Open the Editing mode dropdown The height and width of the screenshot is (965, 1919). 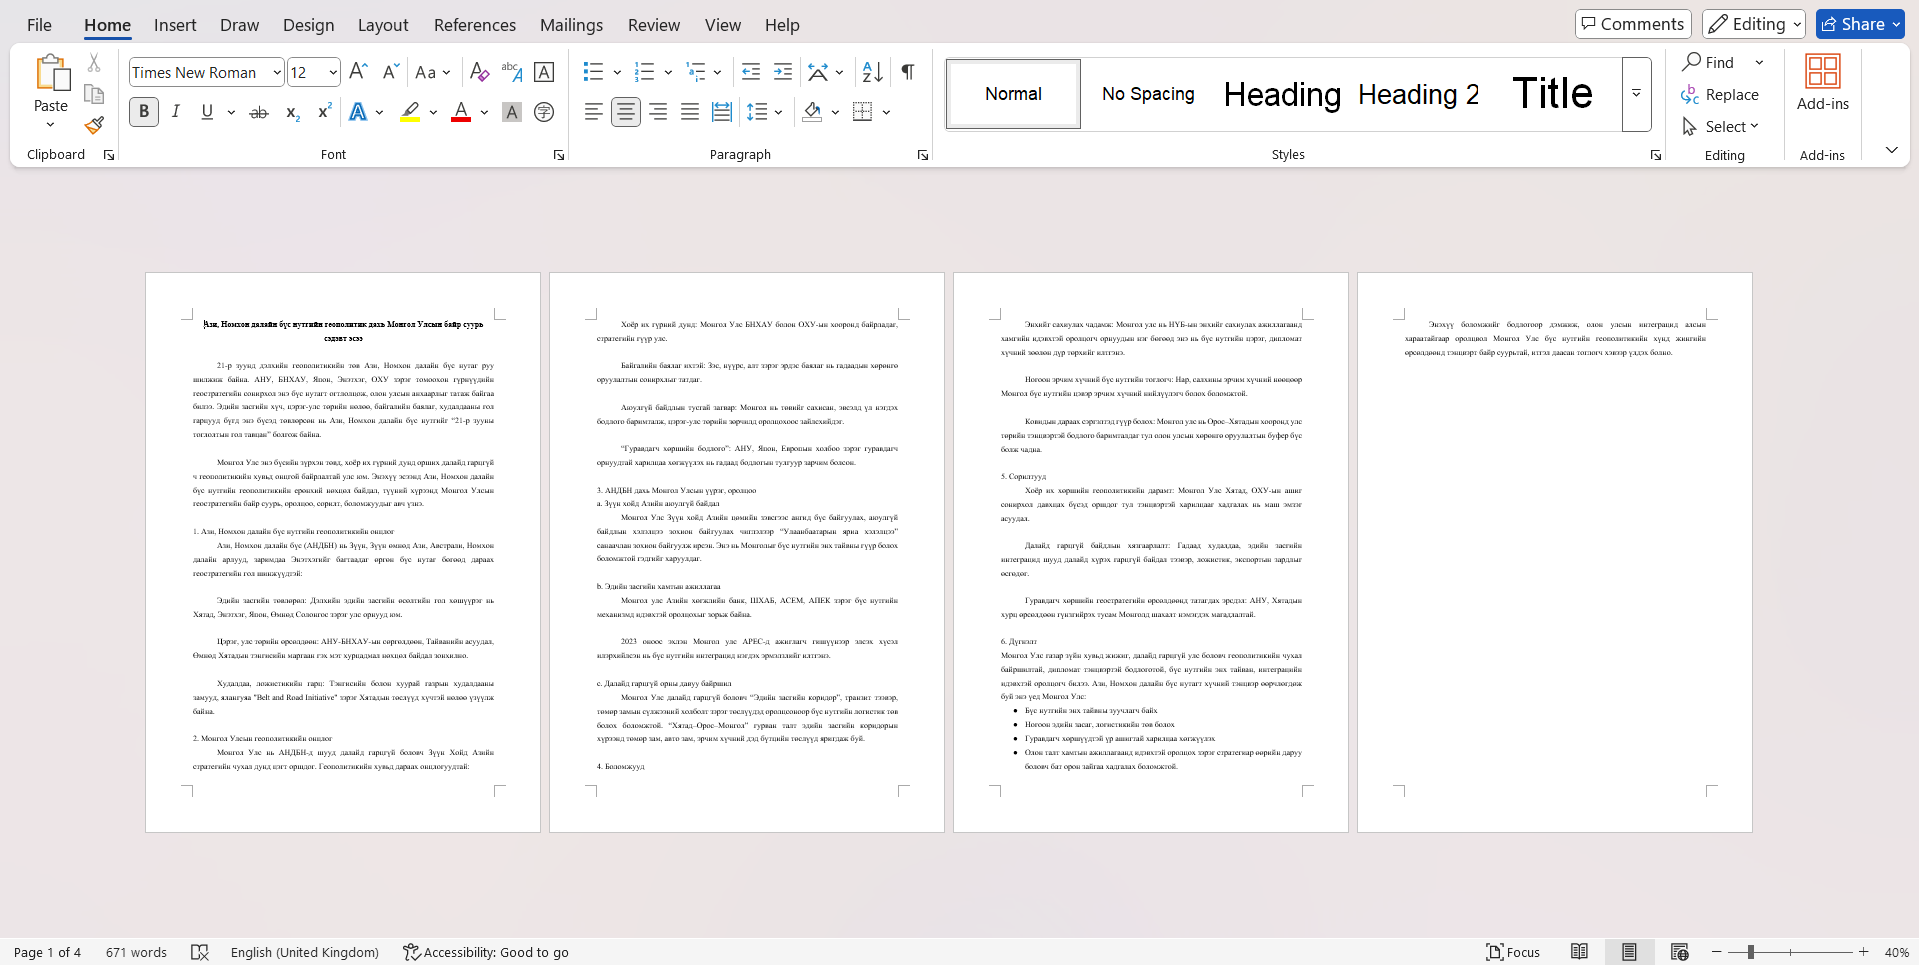pos(1753,24)
